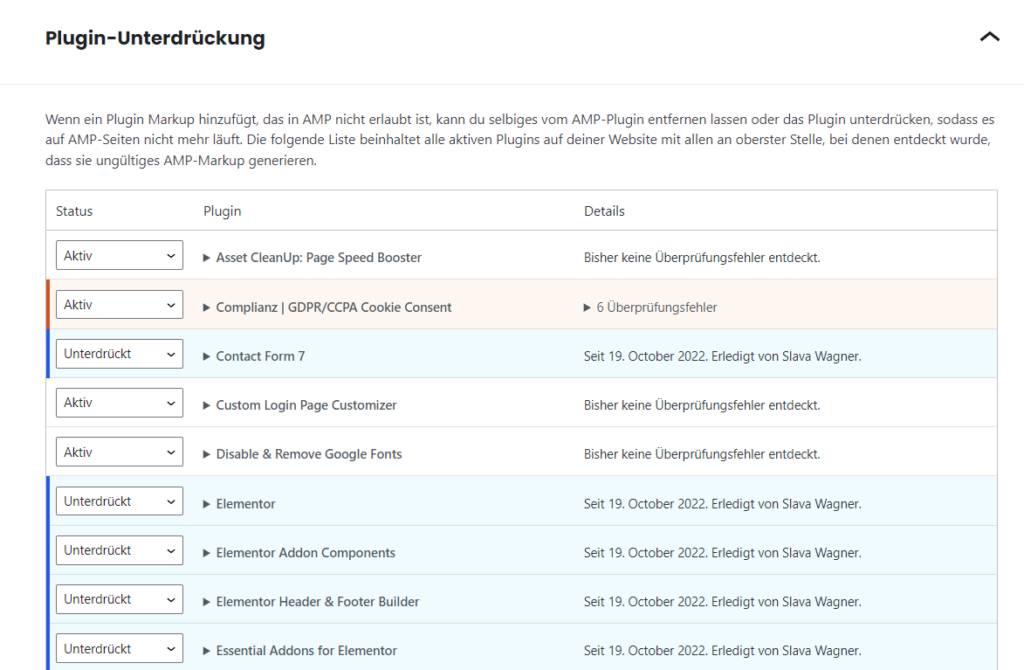This screenshot has height=670, width=1024.
Task: Collapse the Plugin-Unterdrückung section chevron
Action: pyautogui.click(x=989, y=37)
